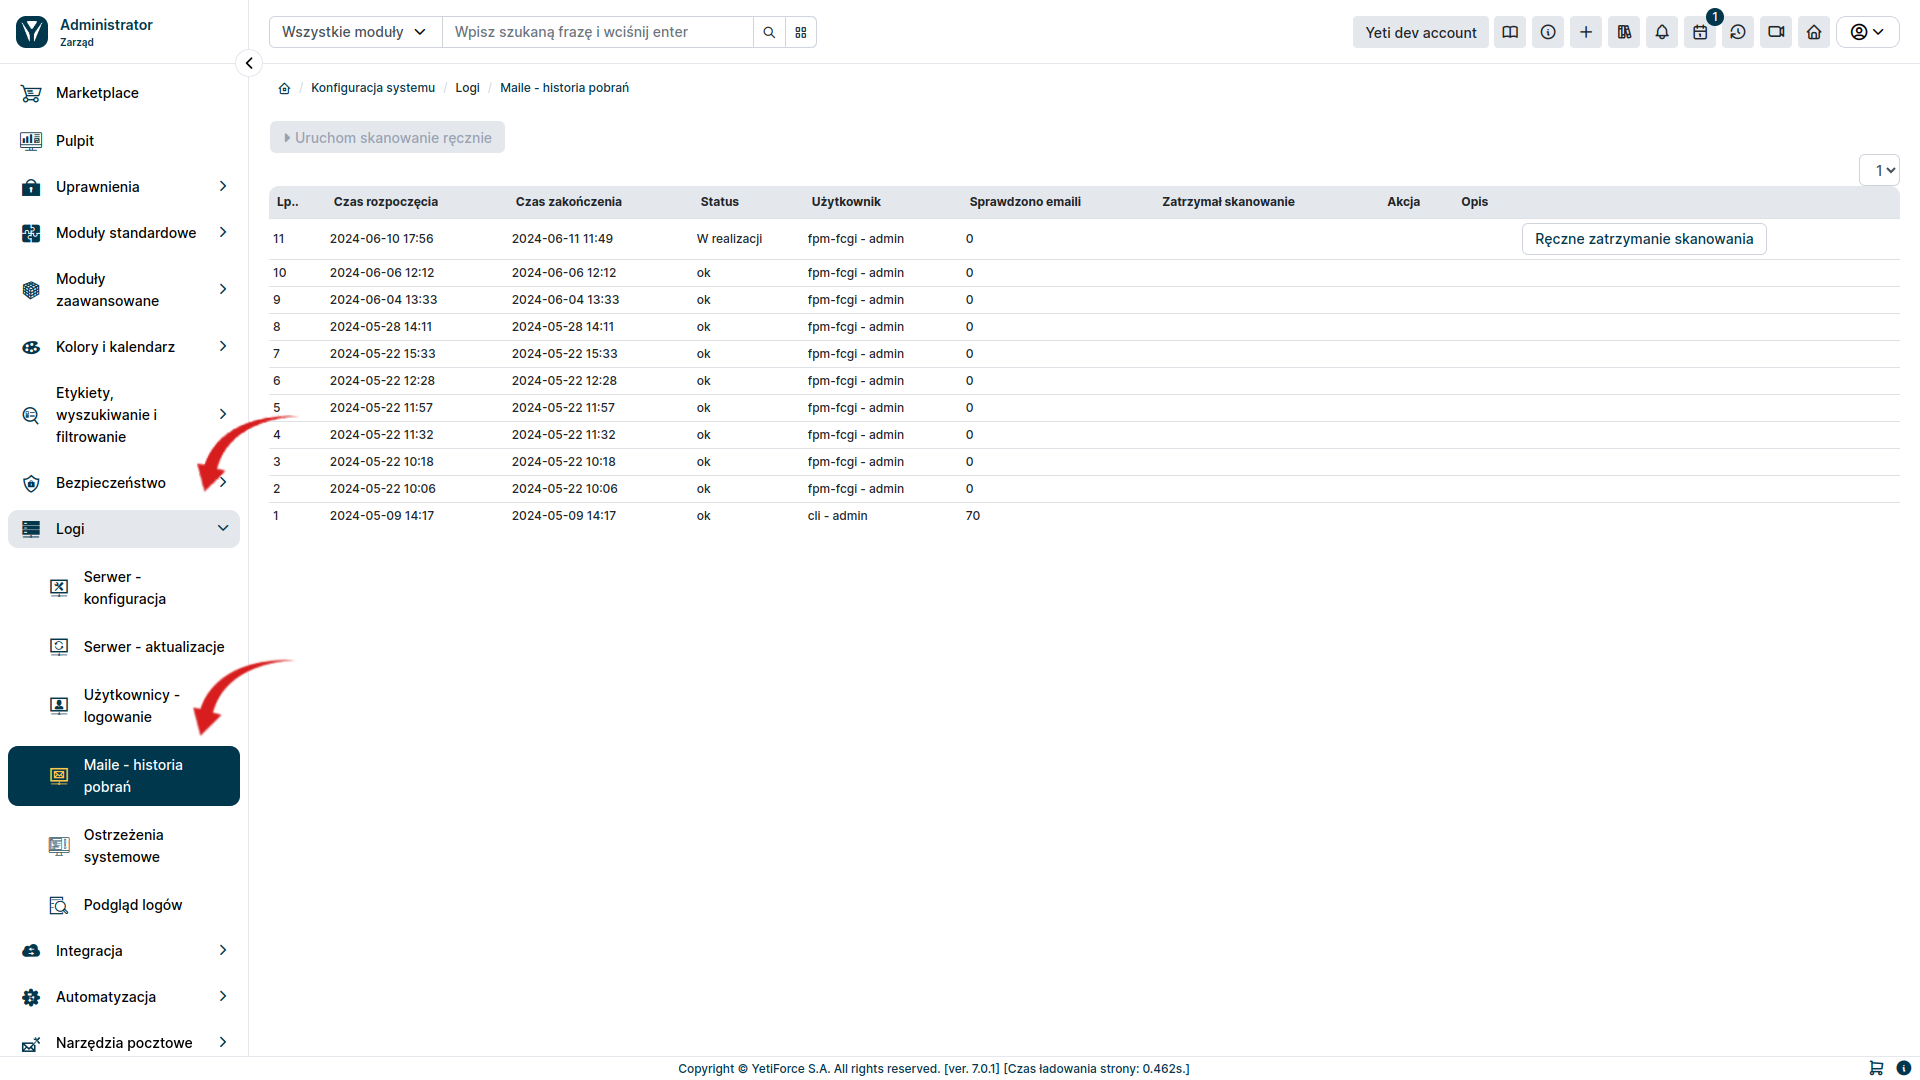Click Zatrzymał skanowanie column header
The width and height of the screenshot is (1920, 1080).
1228,202
